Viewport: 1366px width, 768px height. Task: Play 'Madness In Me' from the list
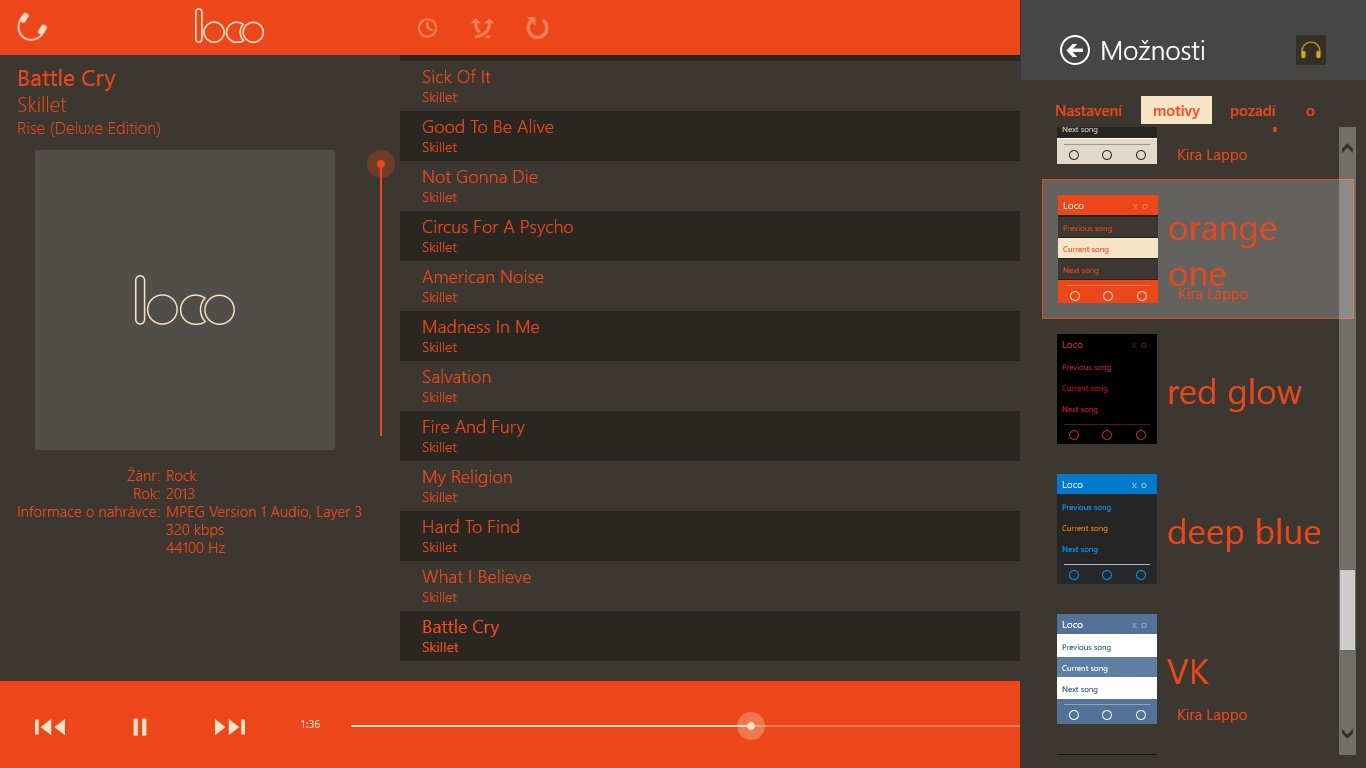coord(710,336)
